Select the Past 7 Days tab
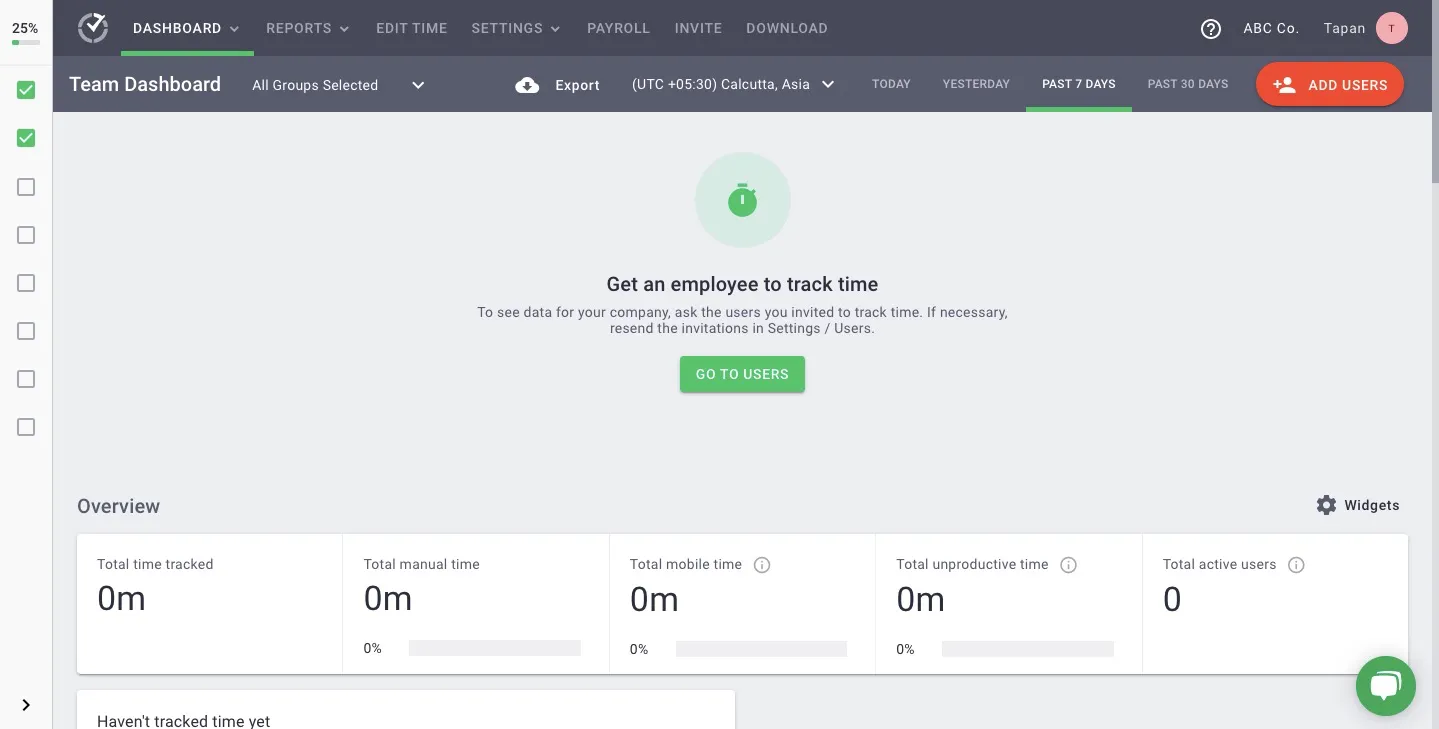This screenshot has width=1439, height=729. [x=1079, y=84]
